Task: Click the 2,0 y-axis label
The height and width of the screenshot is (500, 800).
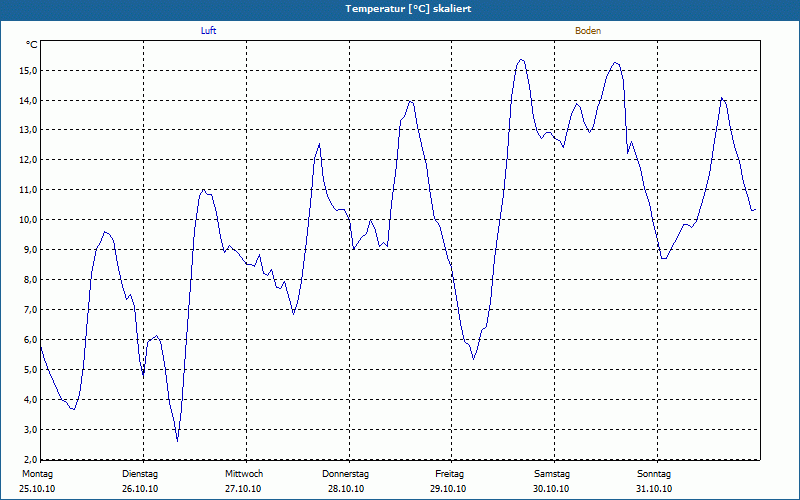Action: point(30,459)
